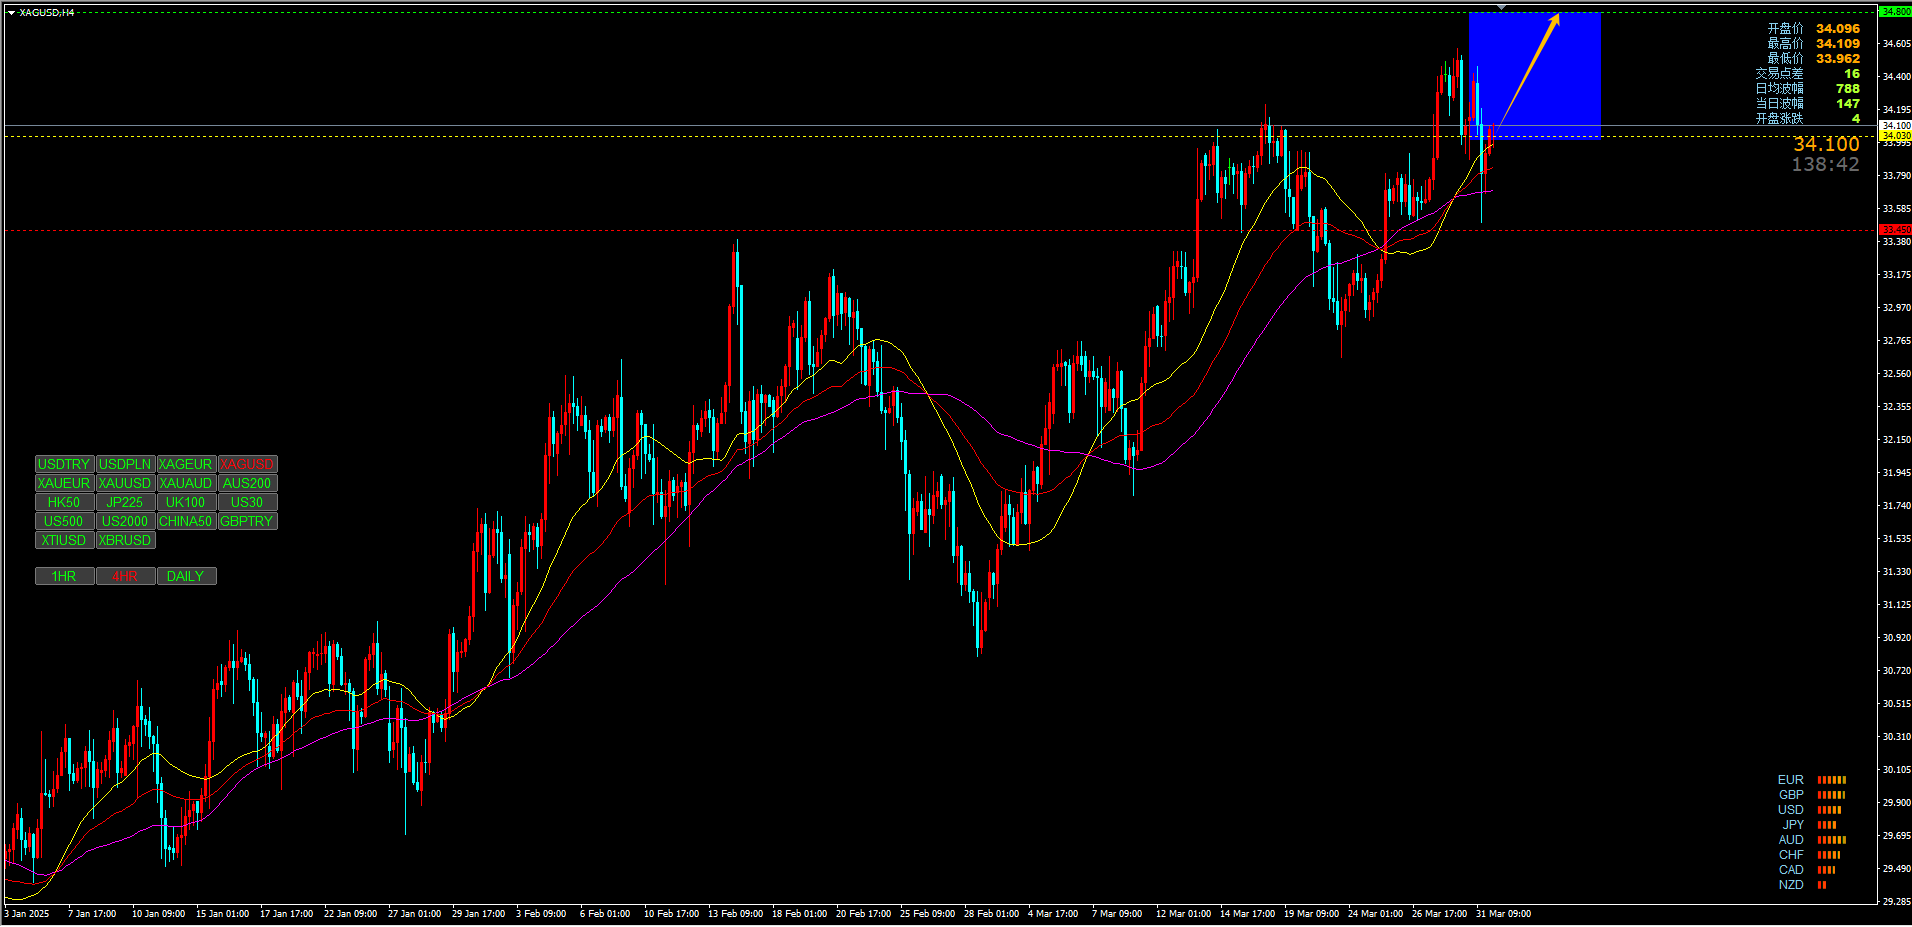Screen dimensions: 1912x927
Task: Load the US2000 symbol
Action: coord(125,521)
